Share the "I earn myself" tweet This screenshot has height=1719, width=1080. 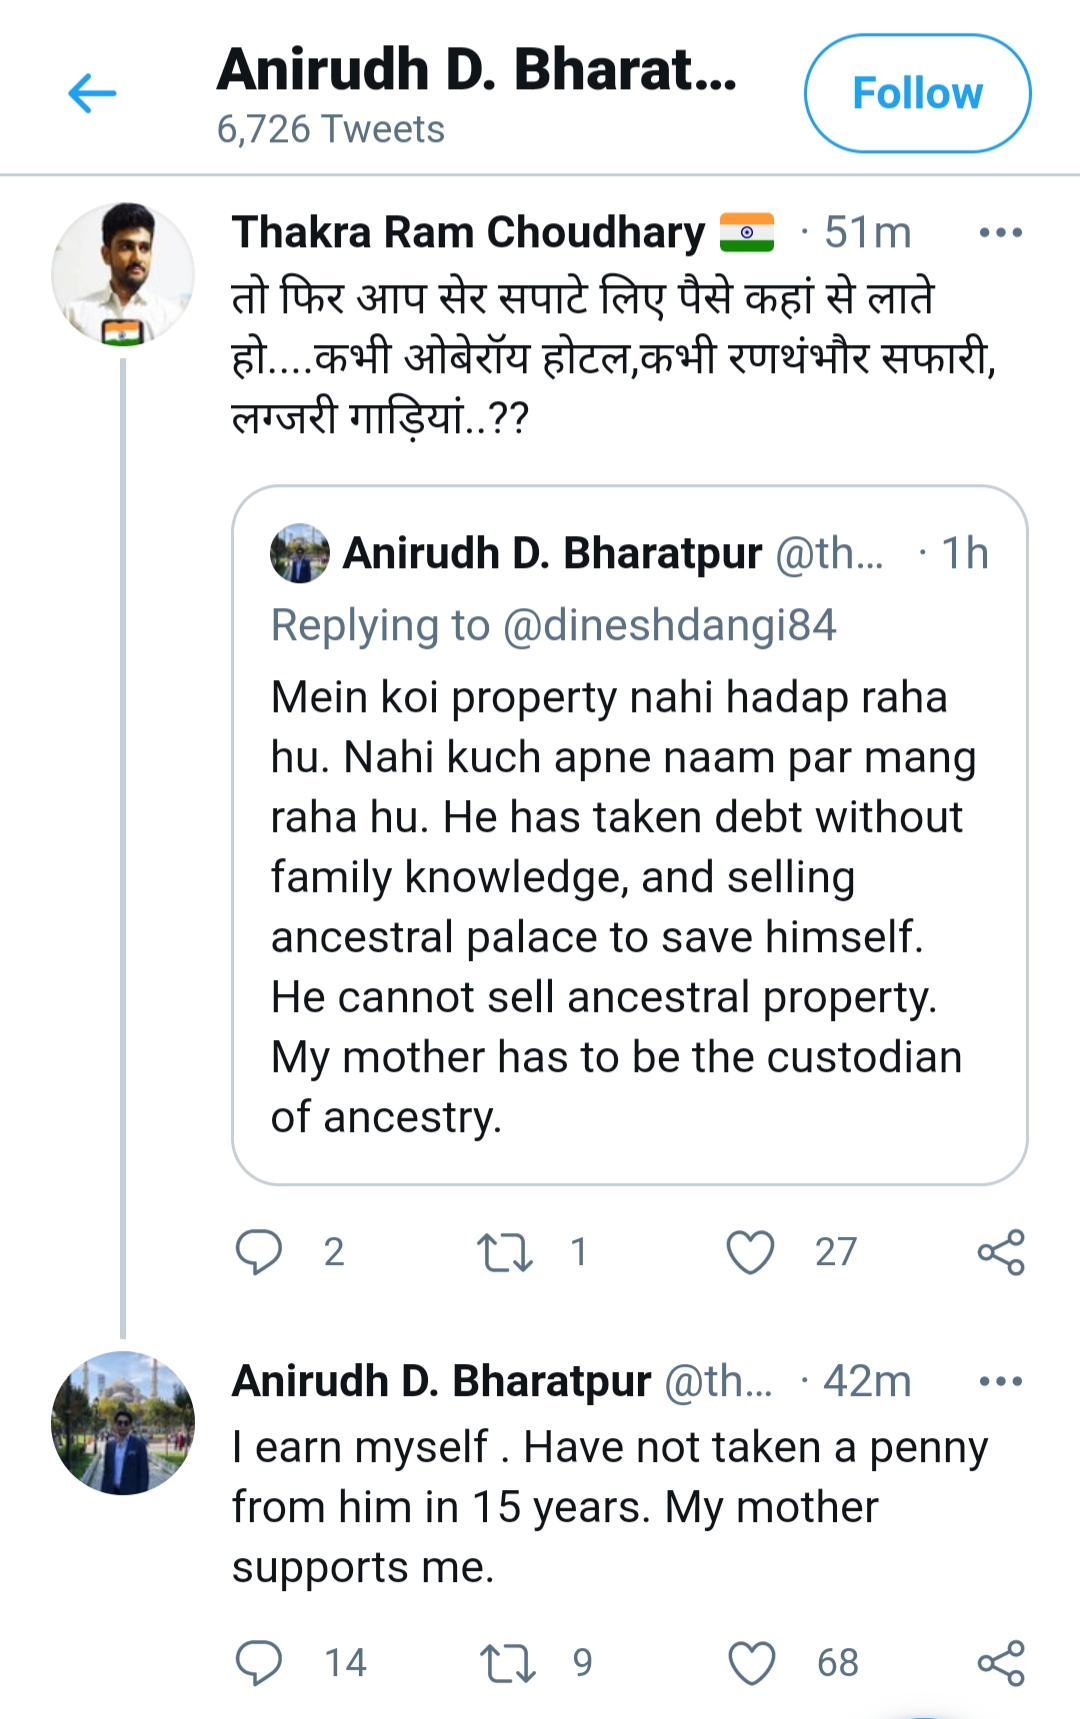pyautogui.click(x=1001, y=1663)
